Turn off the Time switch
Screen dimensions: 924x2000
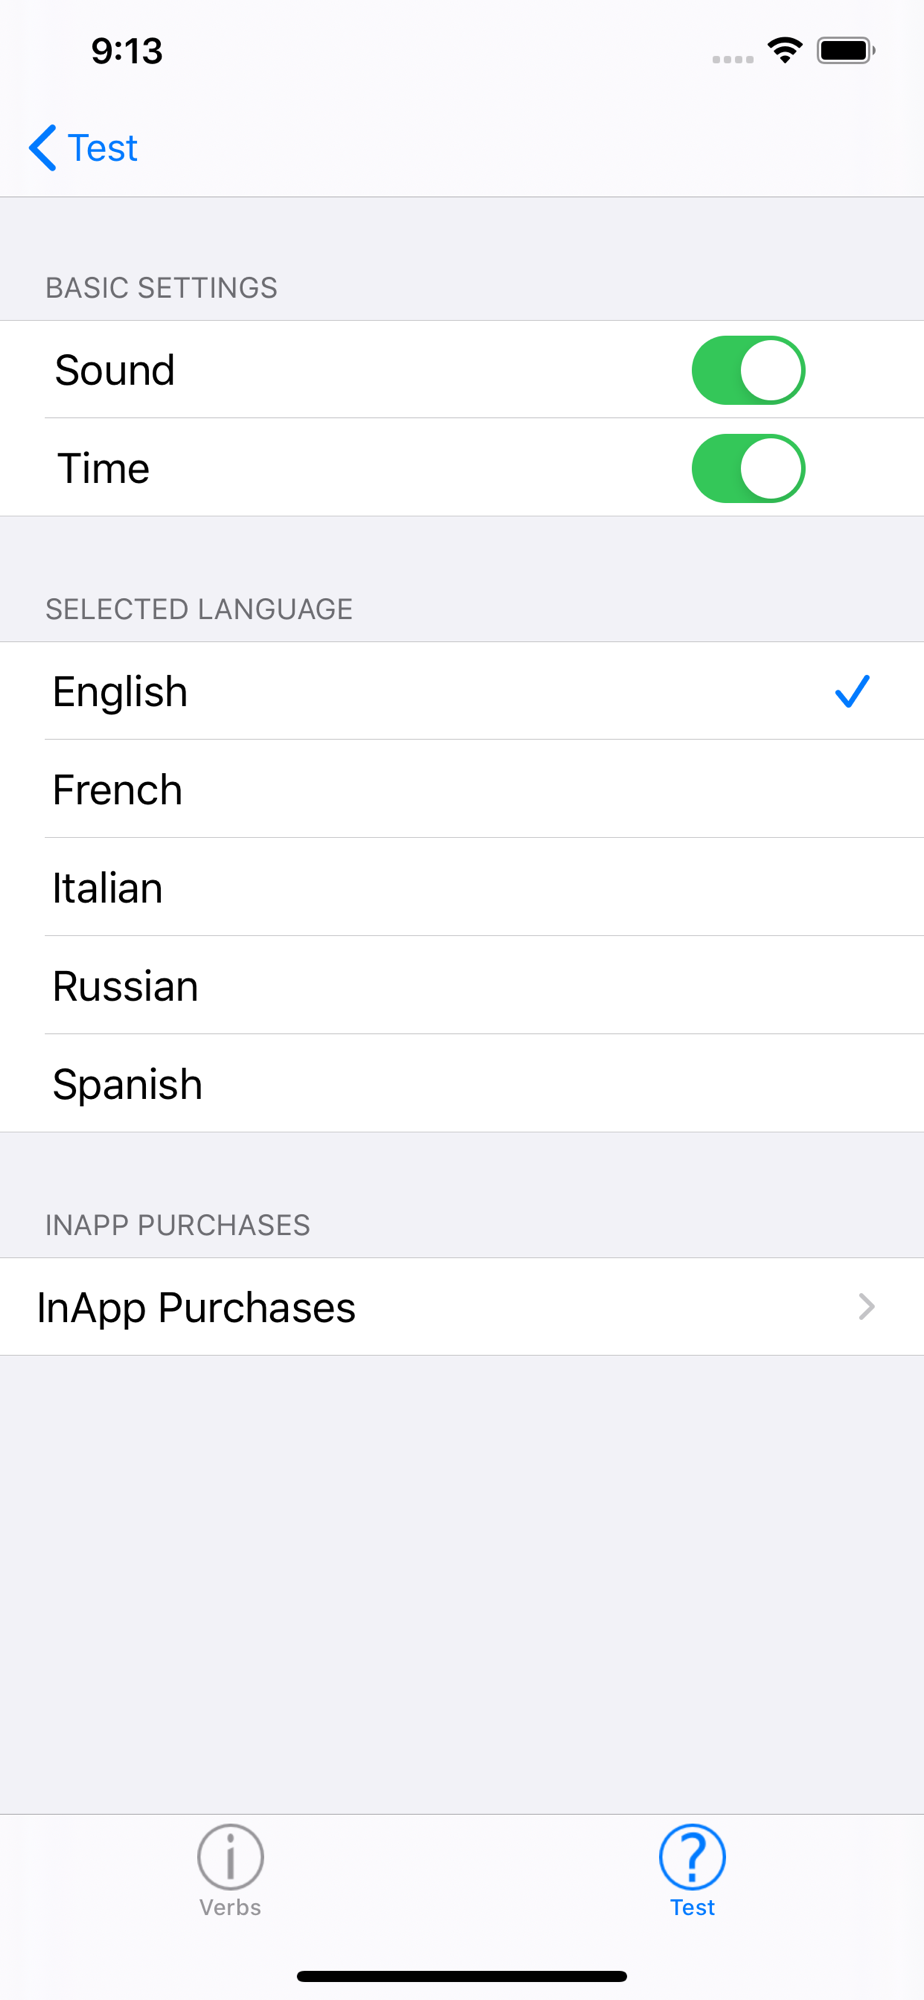click(x=748, y=468)
